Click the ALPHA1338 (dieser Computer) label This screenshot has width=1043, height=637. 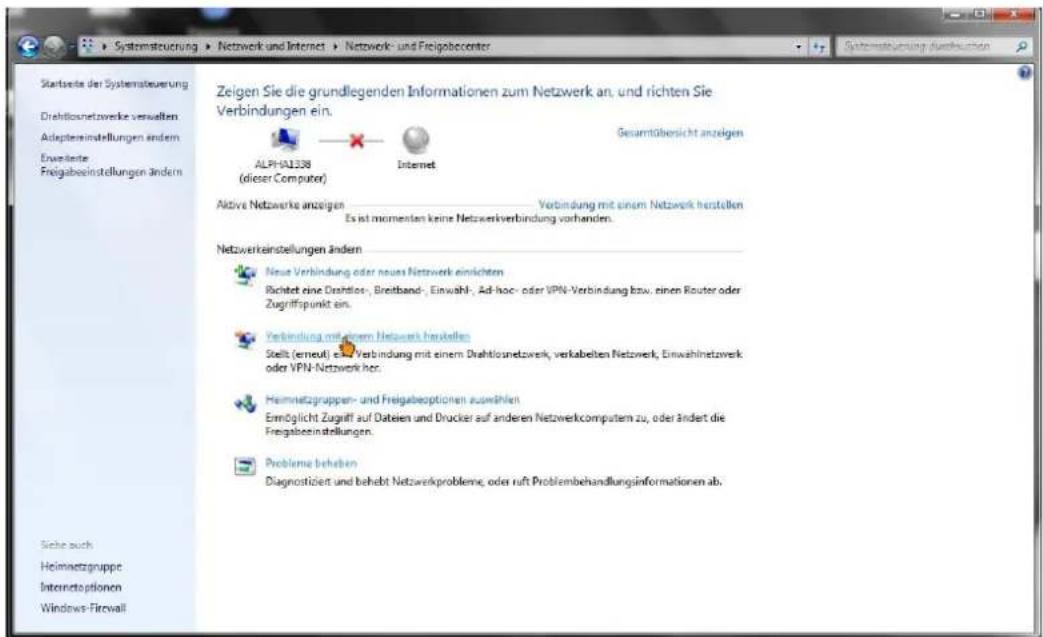[x=283, y=171]
